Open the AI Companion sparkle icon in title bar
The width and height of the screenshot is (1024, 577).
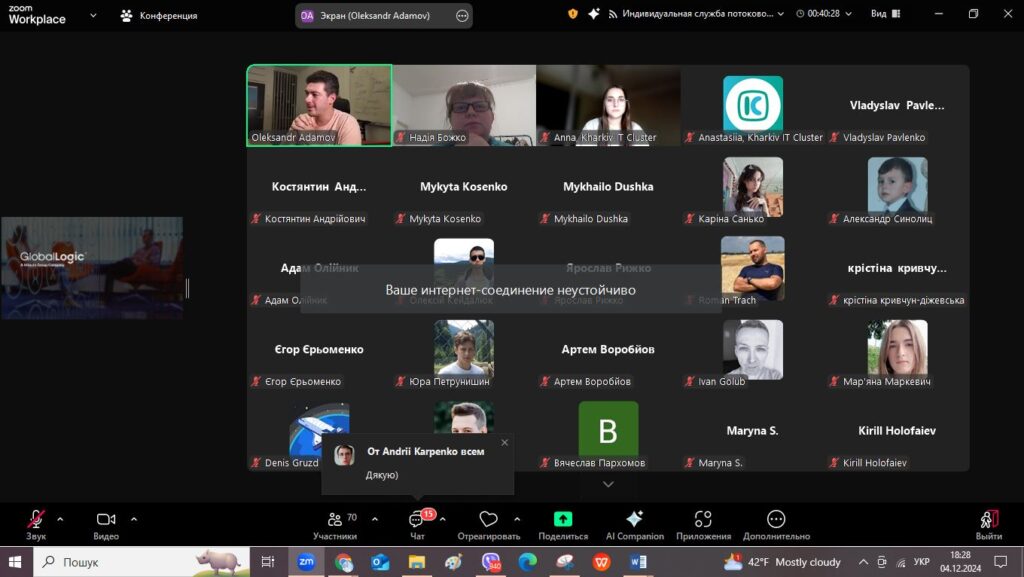point(594,14)
